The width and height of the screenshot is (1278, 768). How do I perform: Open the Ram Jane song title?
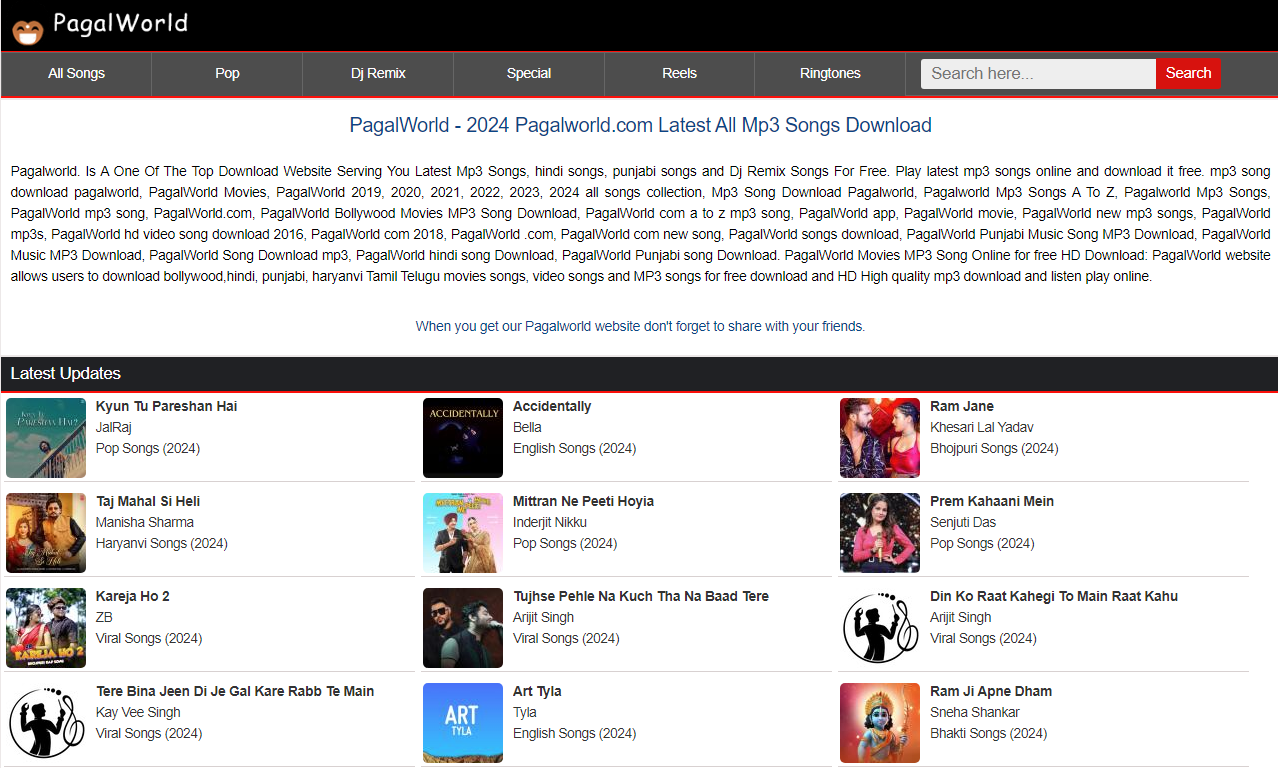[x=962, y=406]
